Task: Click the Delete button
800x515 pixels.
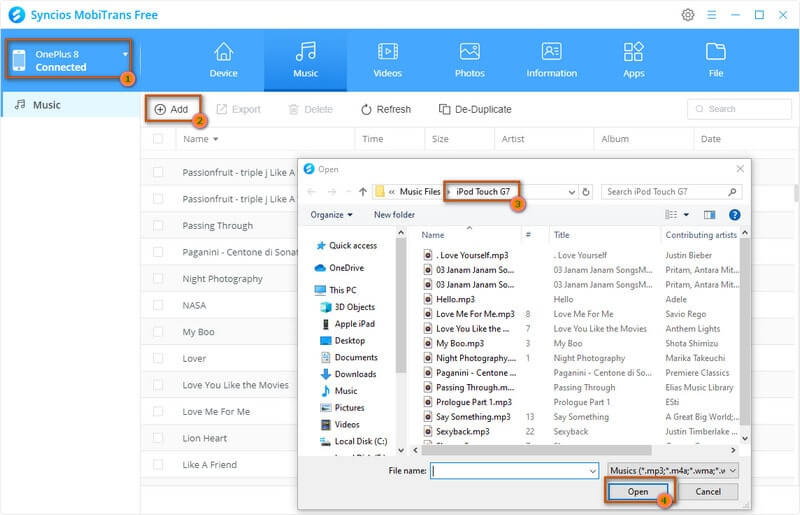Action: pyautogui.click(x=310, y=109)
